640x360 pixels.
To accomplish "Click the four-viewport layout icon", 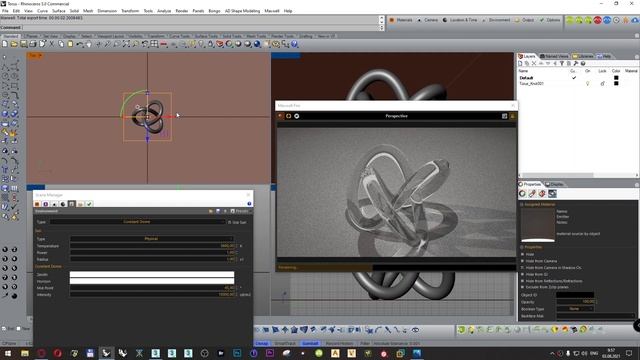I will point(154,44).
